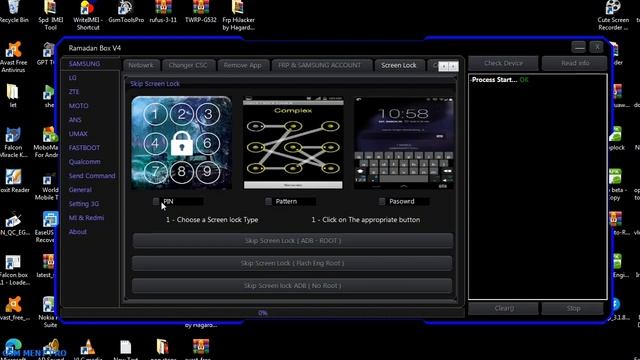The height and width of the screenshot is (360, 640).
Task: Select the rufus-3-11 archive icon
Action: (163, 11)
